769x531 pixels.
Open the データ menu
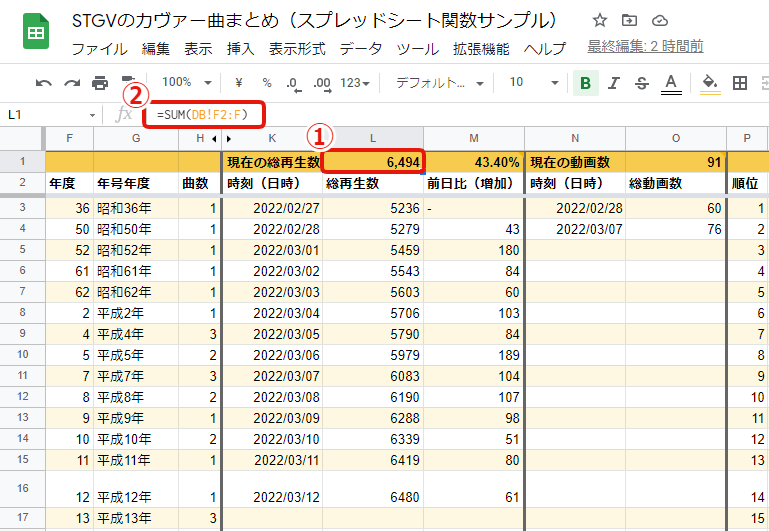tap(360, 48)
